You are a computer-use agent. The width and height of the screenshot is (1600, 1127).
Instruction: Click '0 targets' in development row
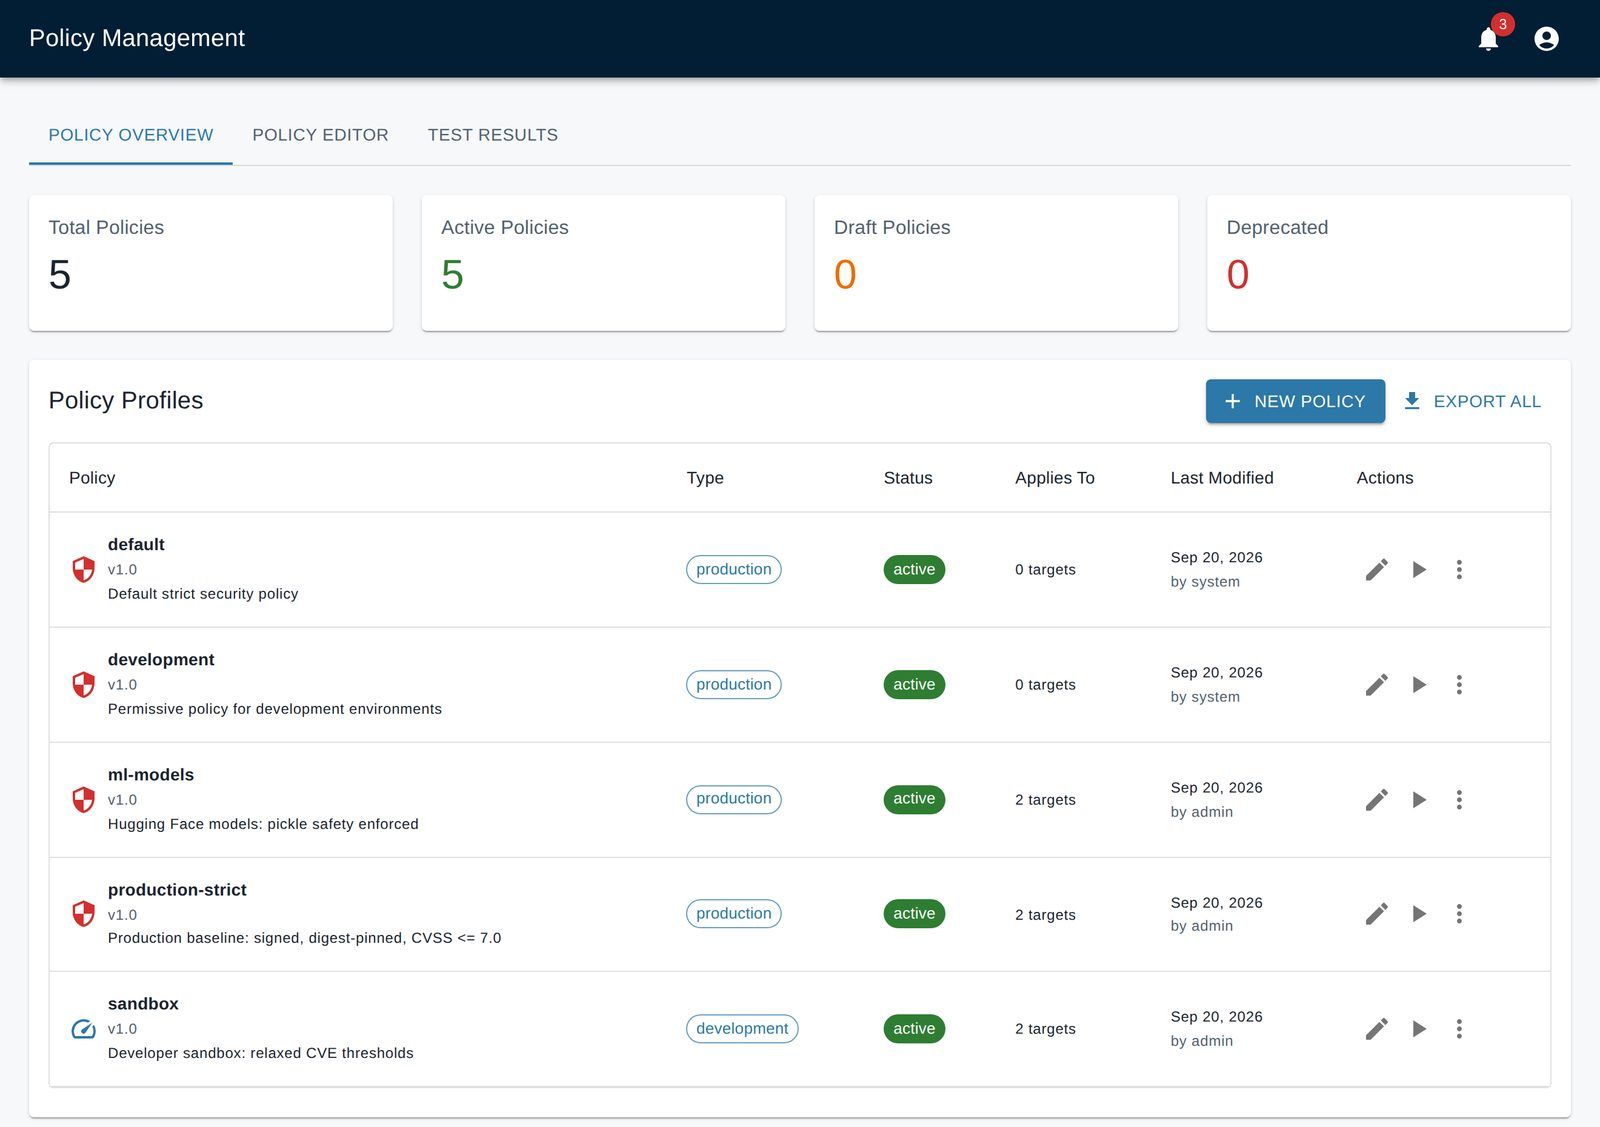coord(1045,685)
